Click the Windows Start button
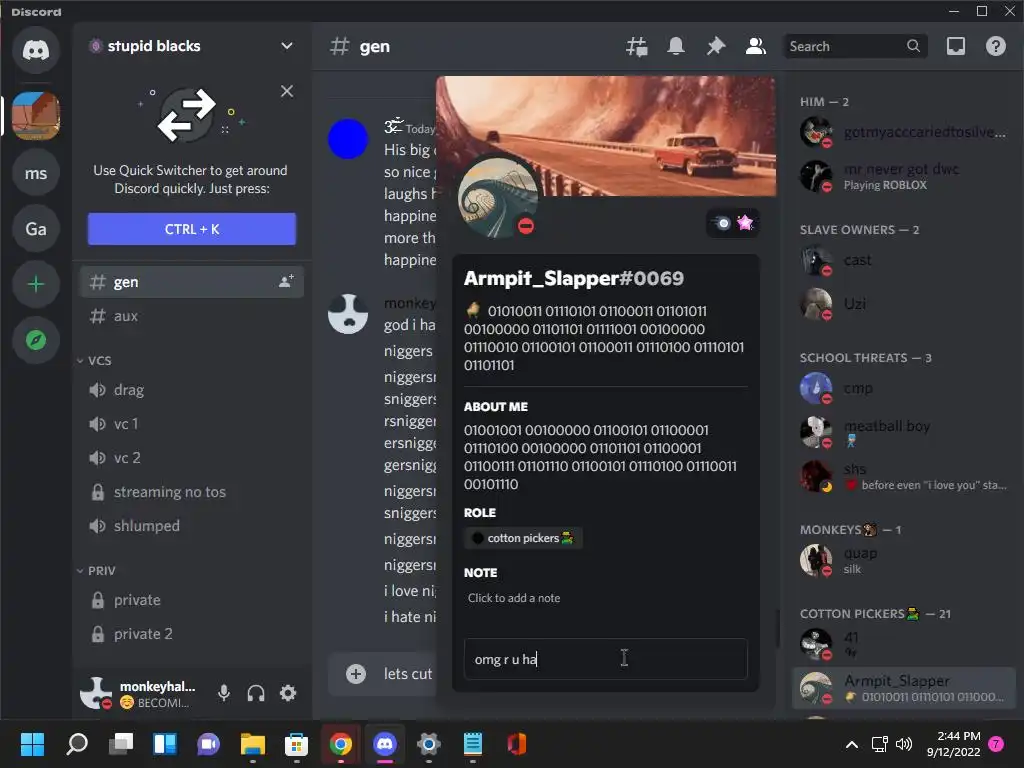Viewport: 1024px width, 768px height. (x=32, y=744)
